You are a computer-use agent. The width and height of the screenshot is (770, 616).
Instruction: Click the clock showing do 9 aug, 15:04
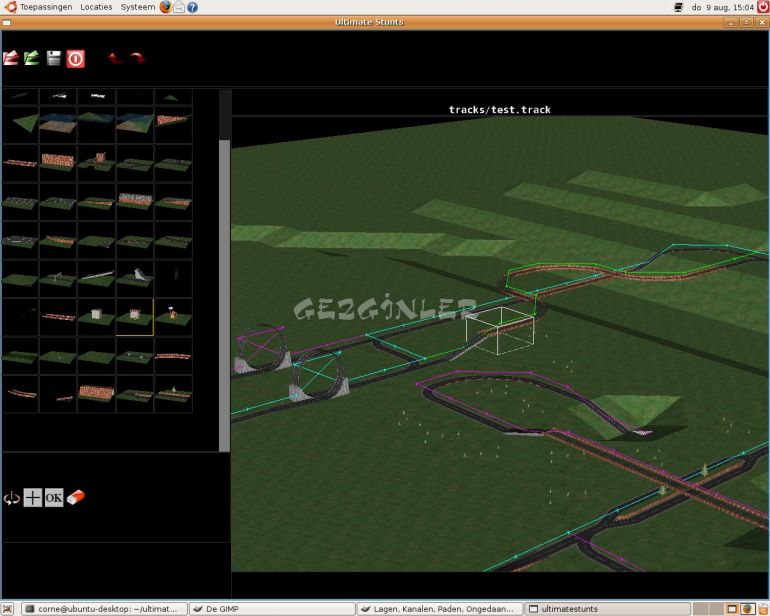tap(722, 7)
